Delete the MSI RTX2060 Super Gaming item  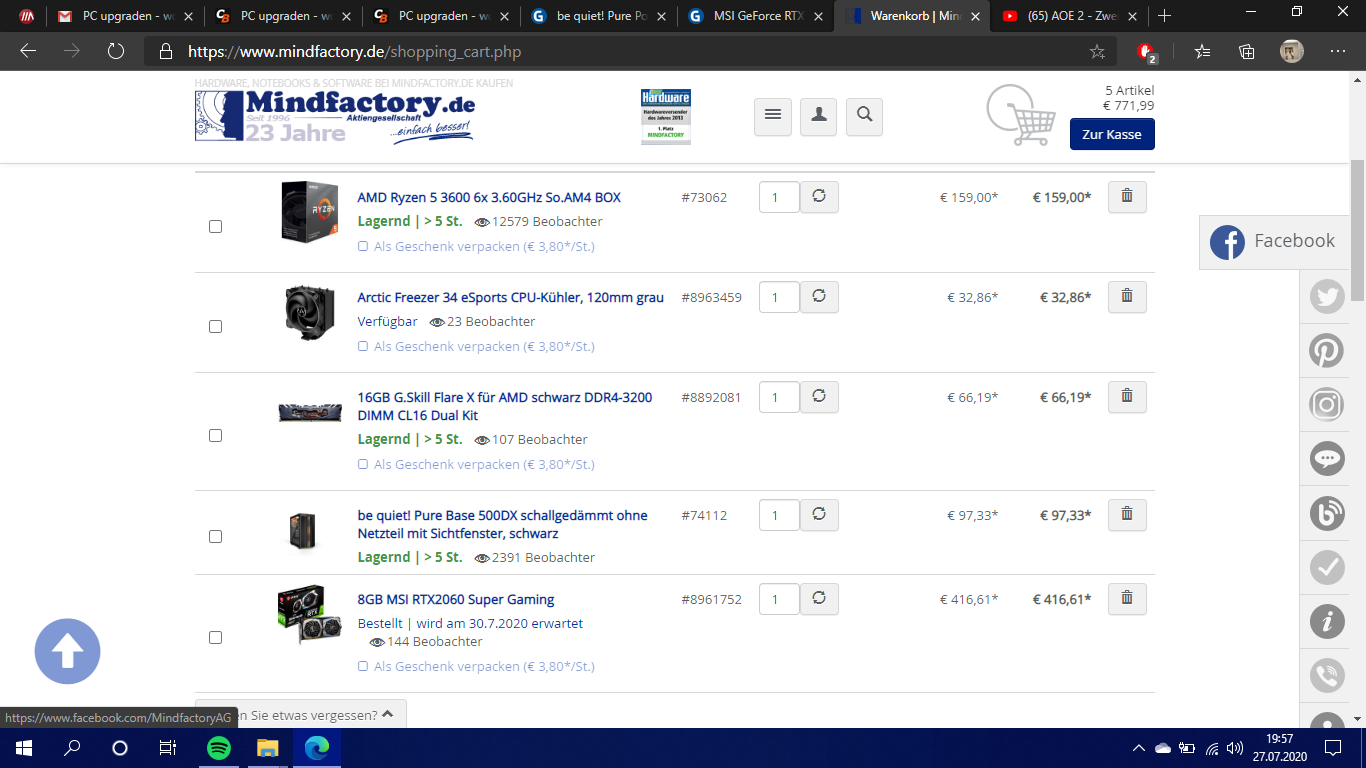[1127, 599]
